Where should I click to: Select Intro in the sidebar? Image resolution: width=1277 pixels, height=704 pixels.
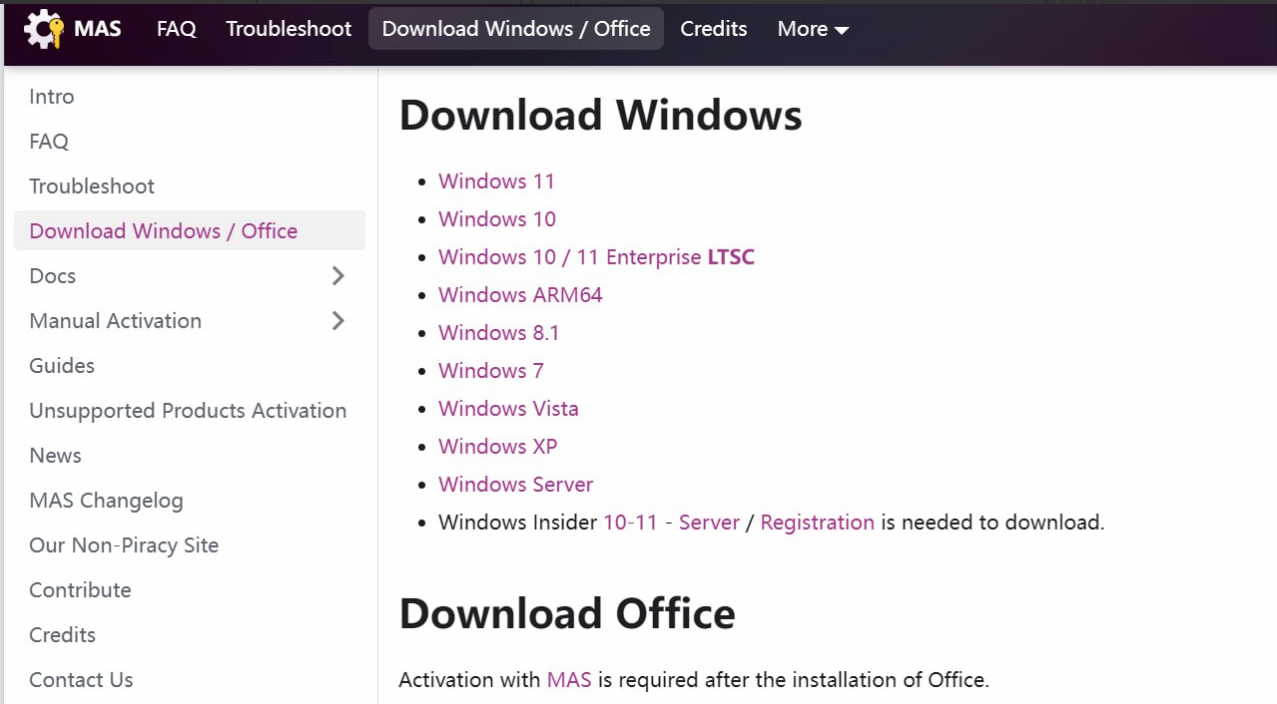(x=52, y=97)
